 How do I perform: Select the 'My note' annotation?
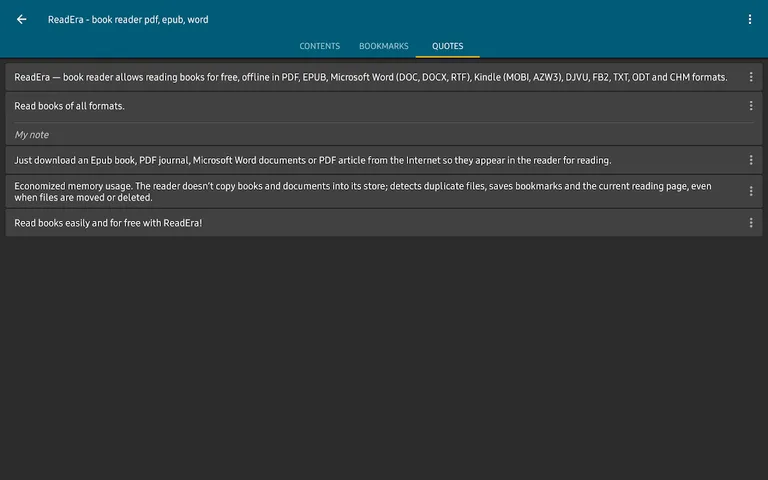click(x=31, y=135)
